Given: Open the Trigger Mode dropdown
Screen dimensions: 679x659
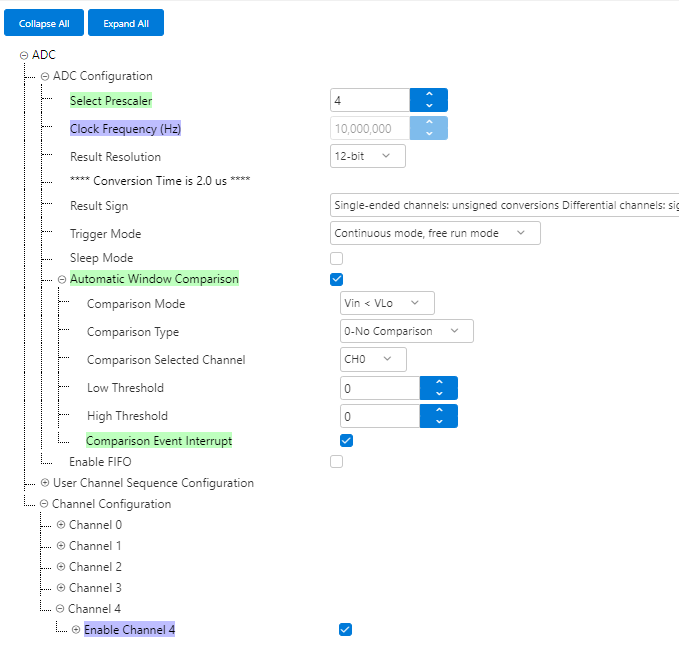Looking at the screenshot, I should click(x=435, y=233).
